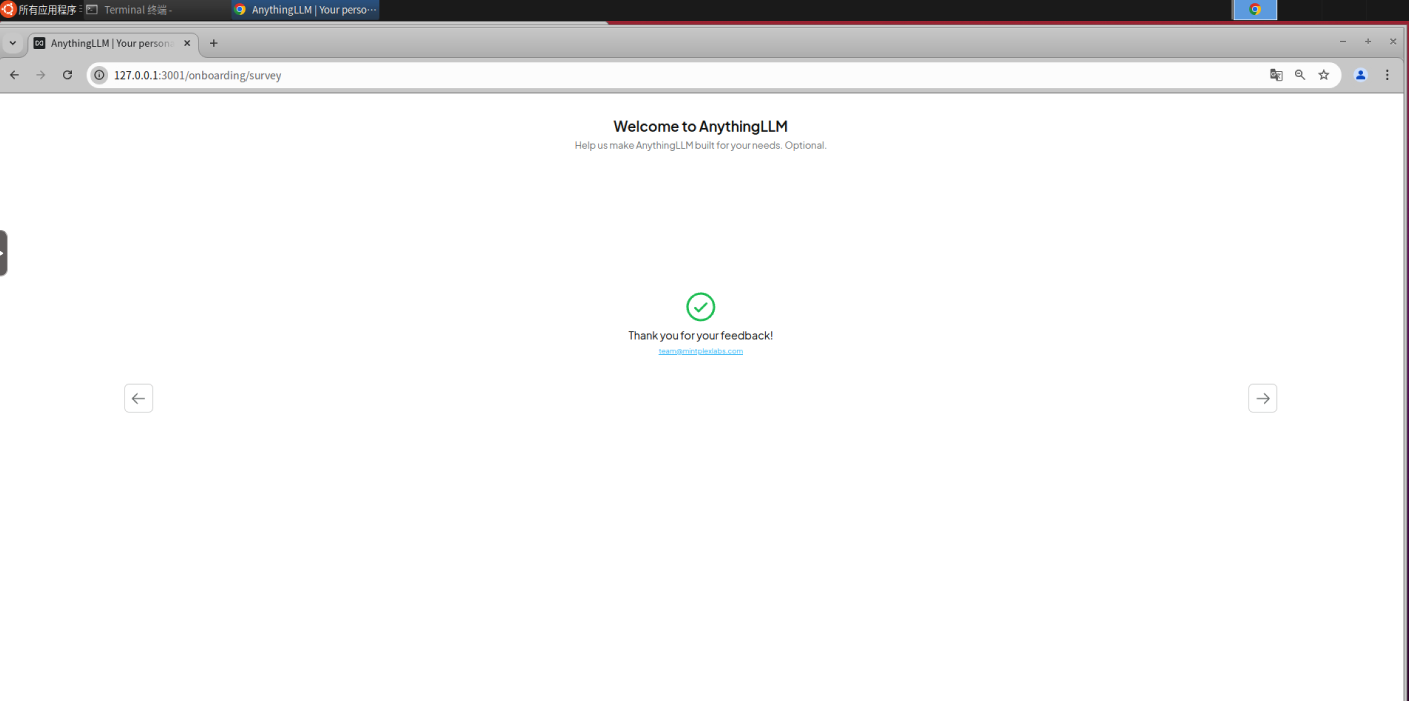The width and height of the screenshot is (1409, 701).
Task: Continue to the next onboarding step arrow
Action: point(1262,398)
